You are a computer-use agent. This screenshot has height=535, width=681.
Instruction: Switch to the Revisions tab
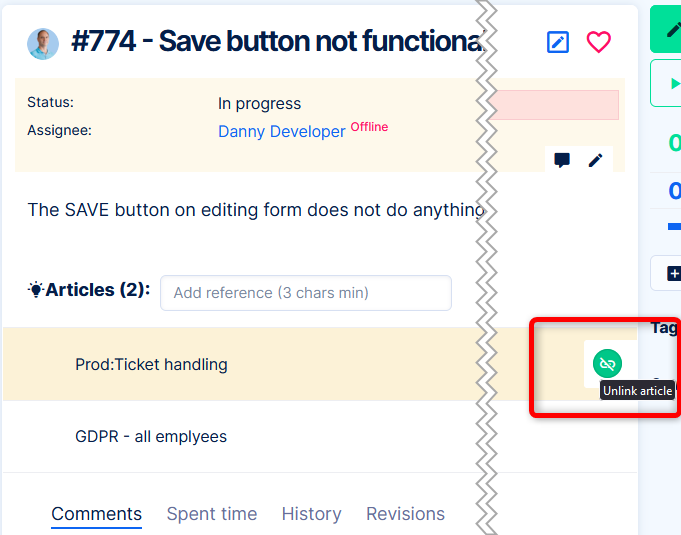[405, 514]
